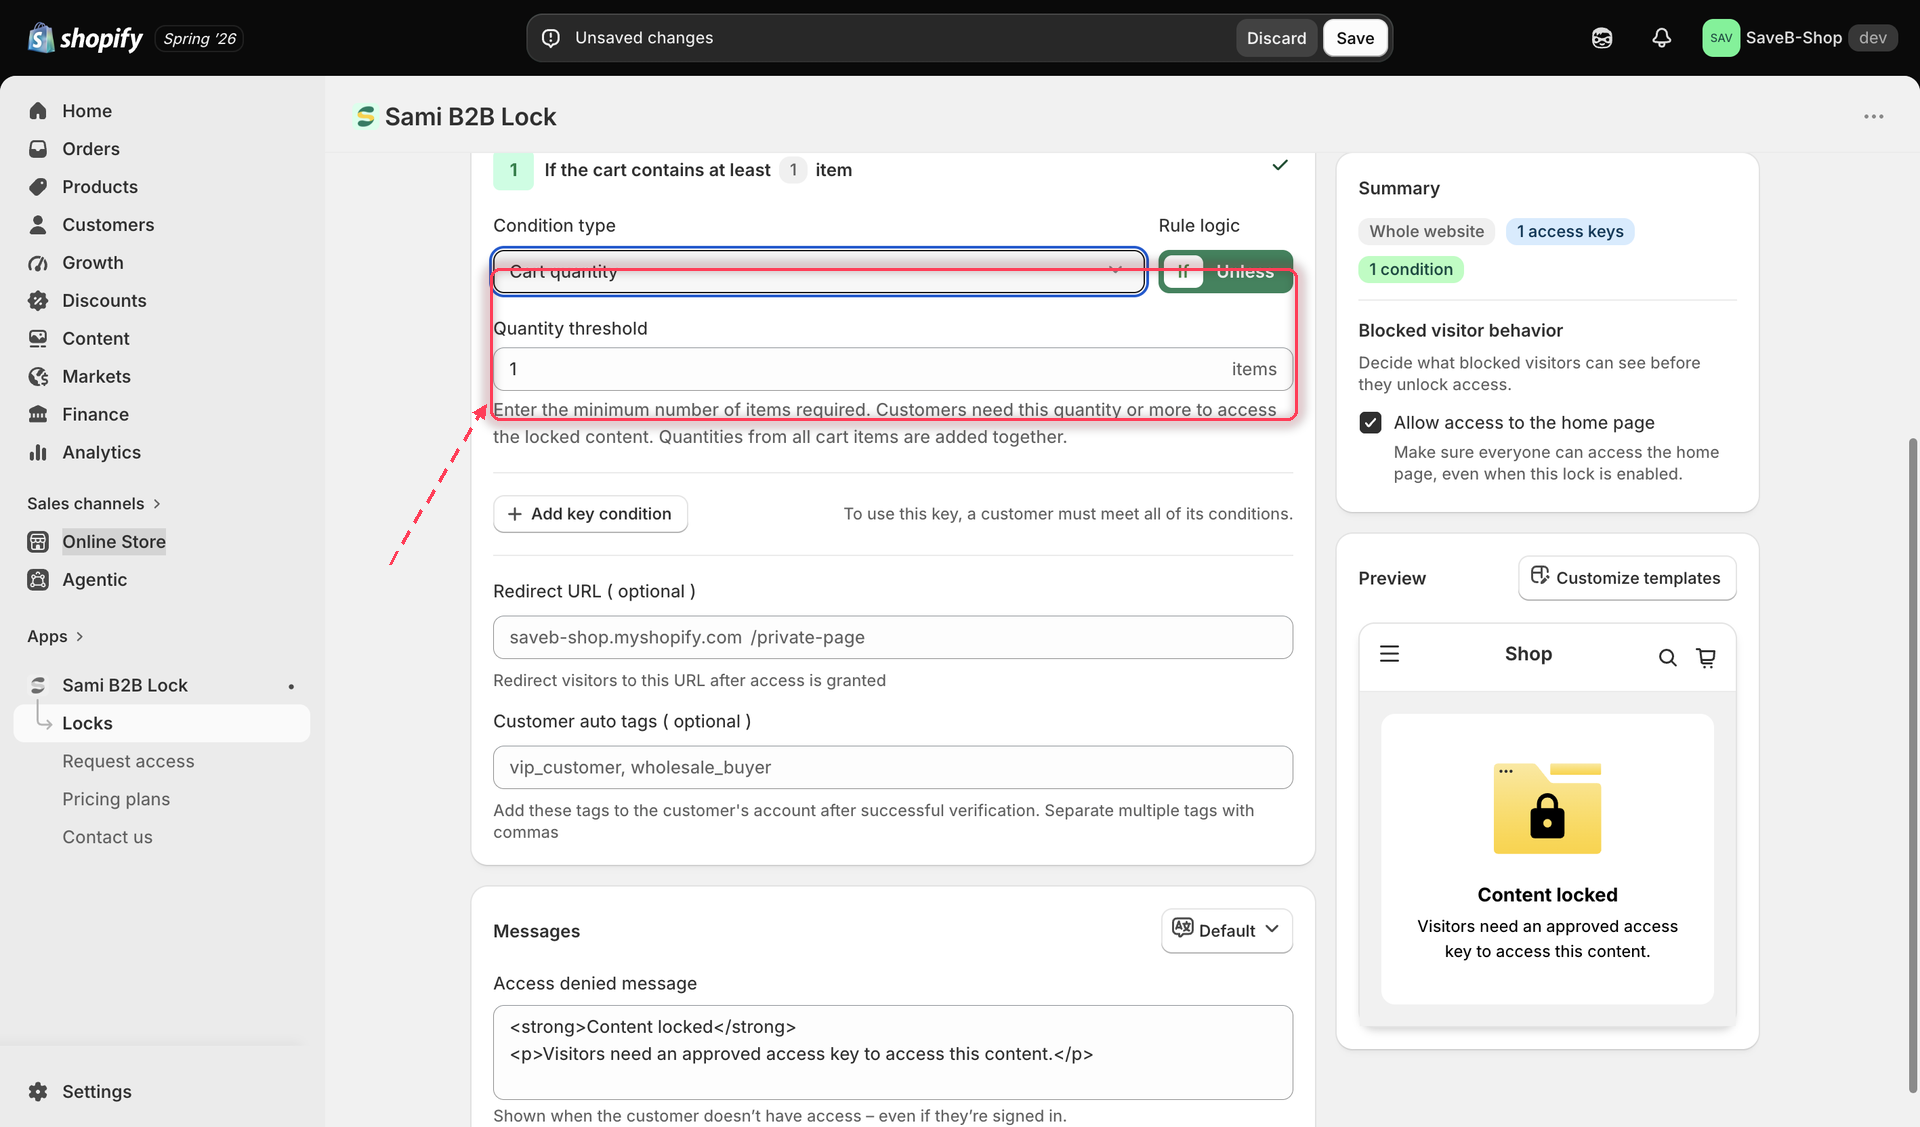
Task: Click the Redirect URL input field
Action: [892, 638]
